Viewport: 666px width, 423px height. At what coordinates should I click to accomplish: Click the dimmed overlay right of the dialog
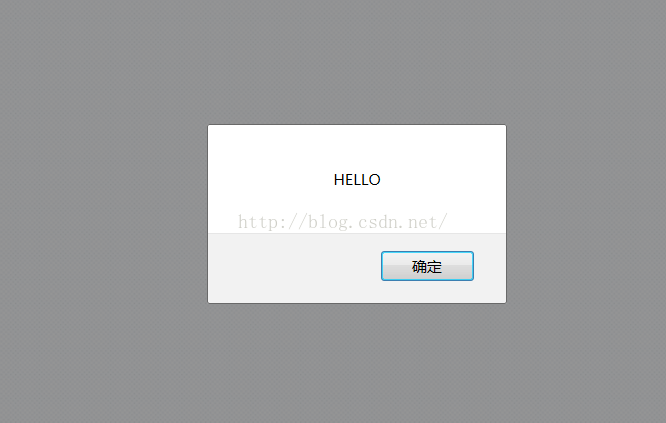[586, 214]
